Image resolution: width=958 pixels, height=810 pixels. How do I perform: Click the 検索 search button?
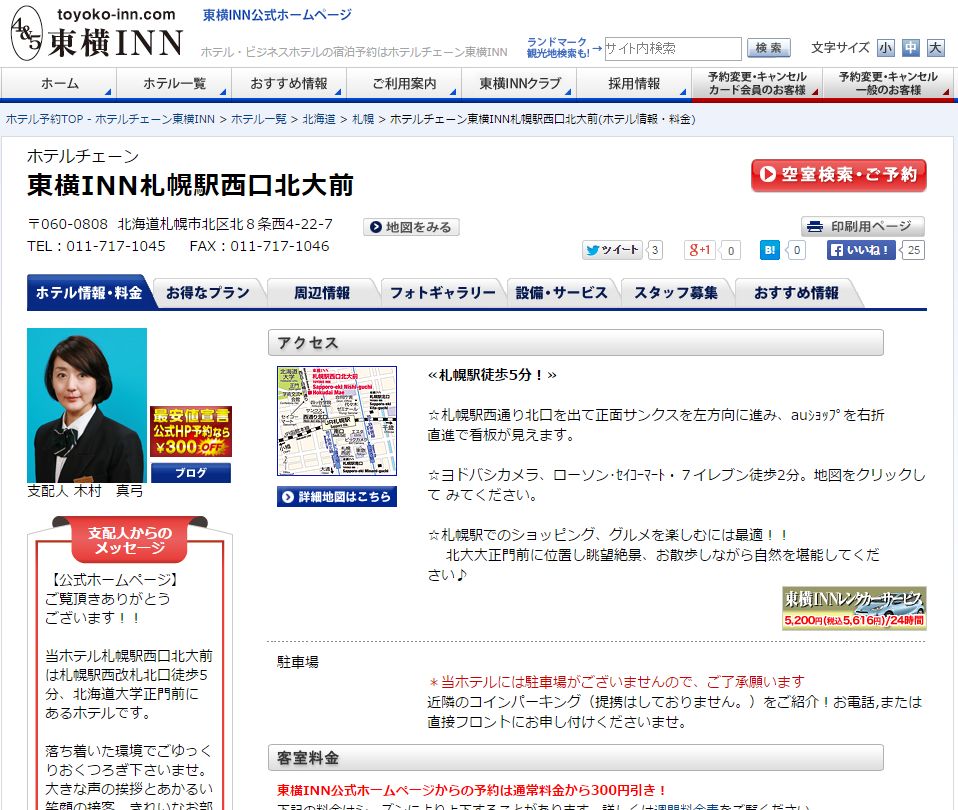[769, 48]
